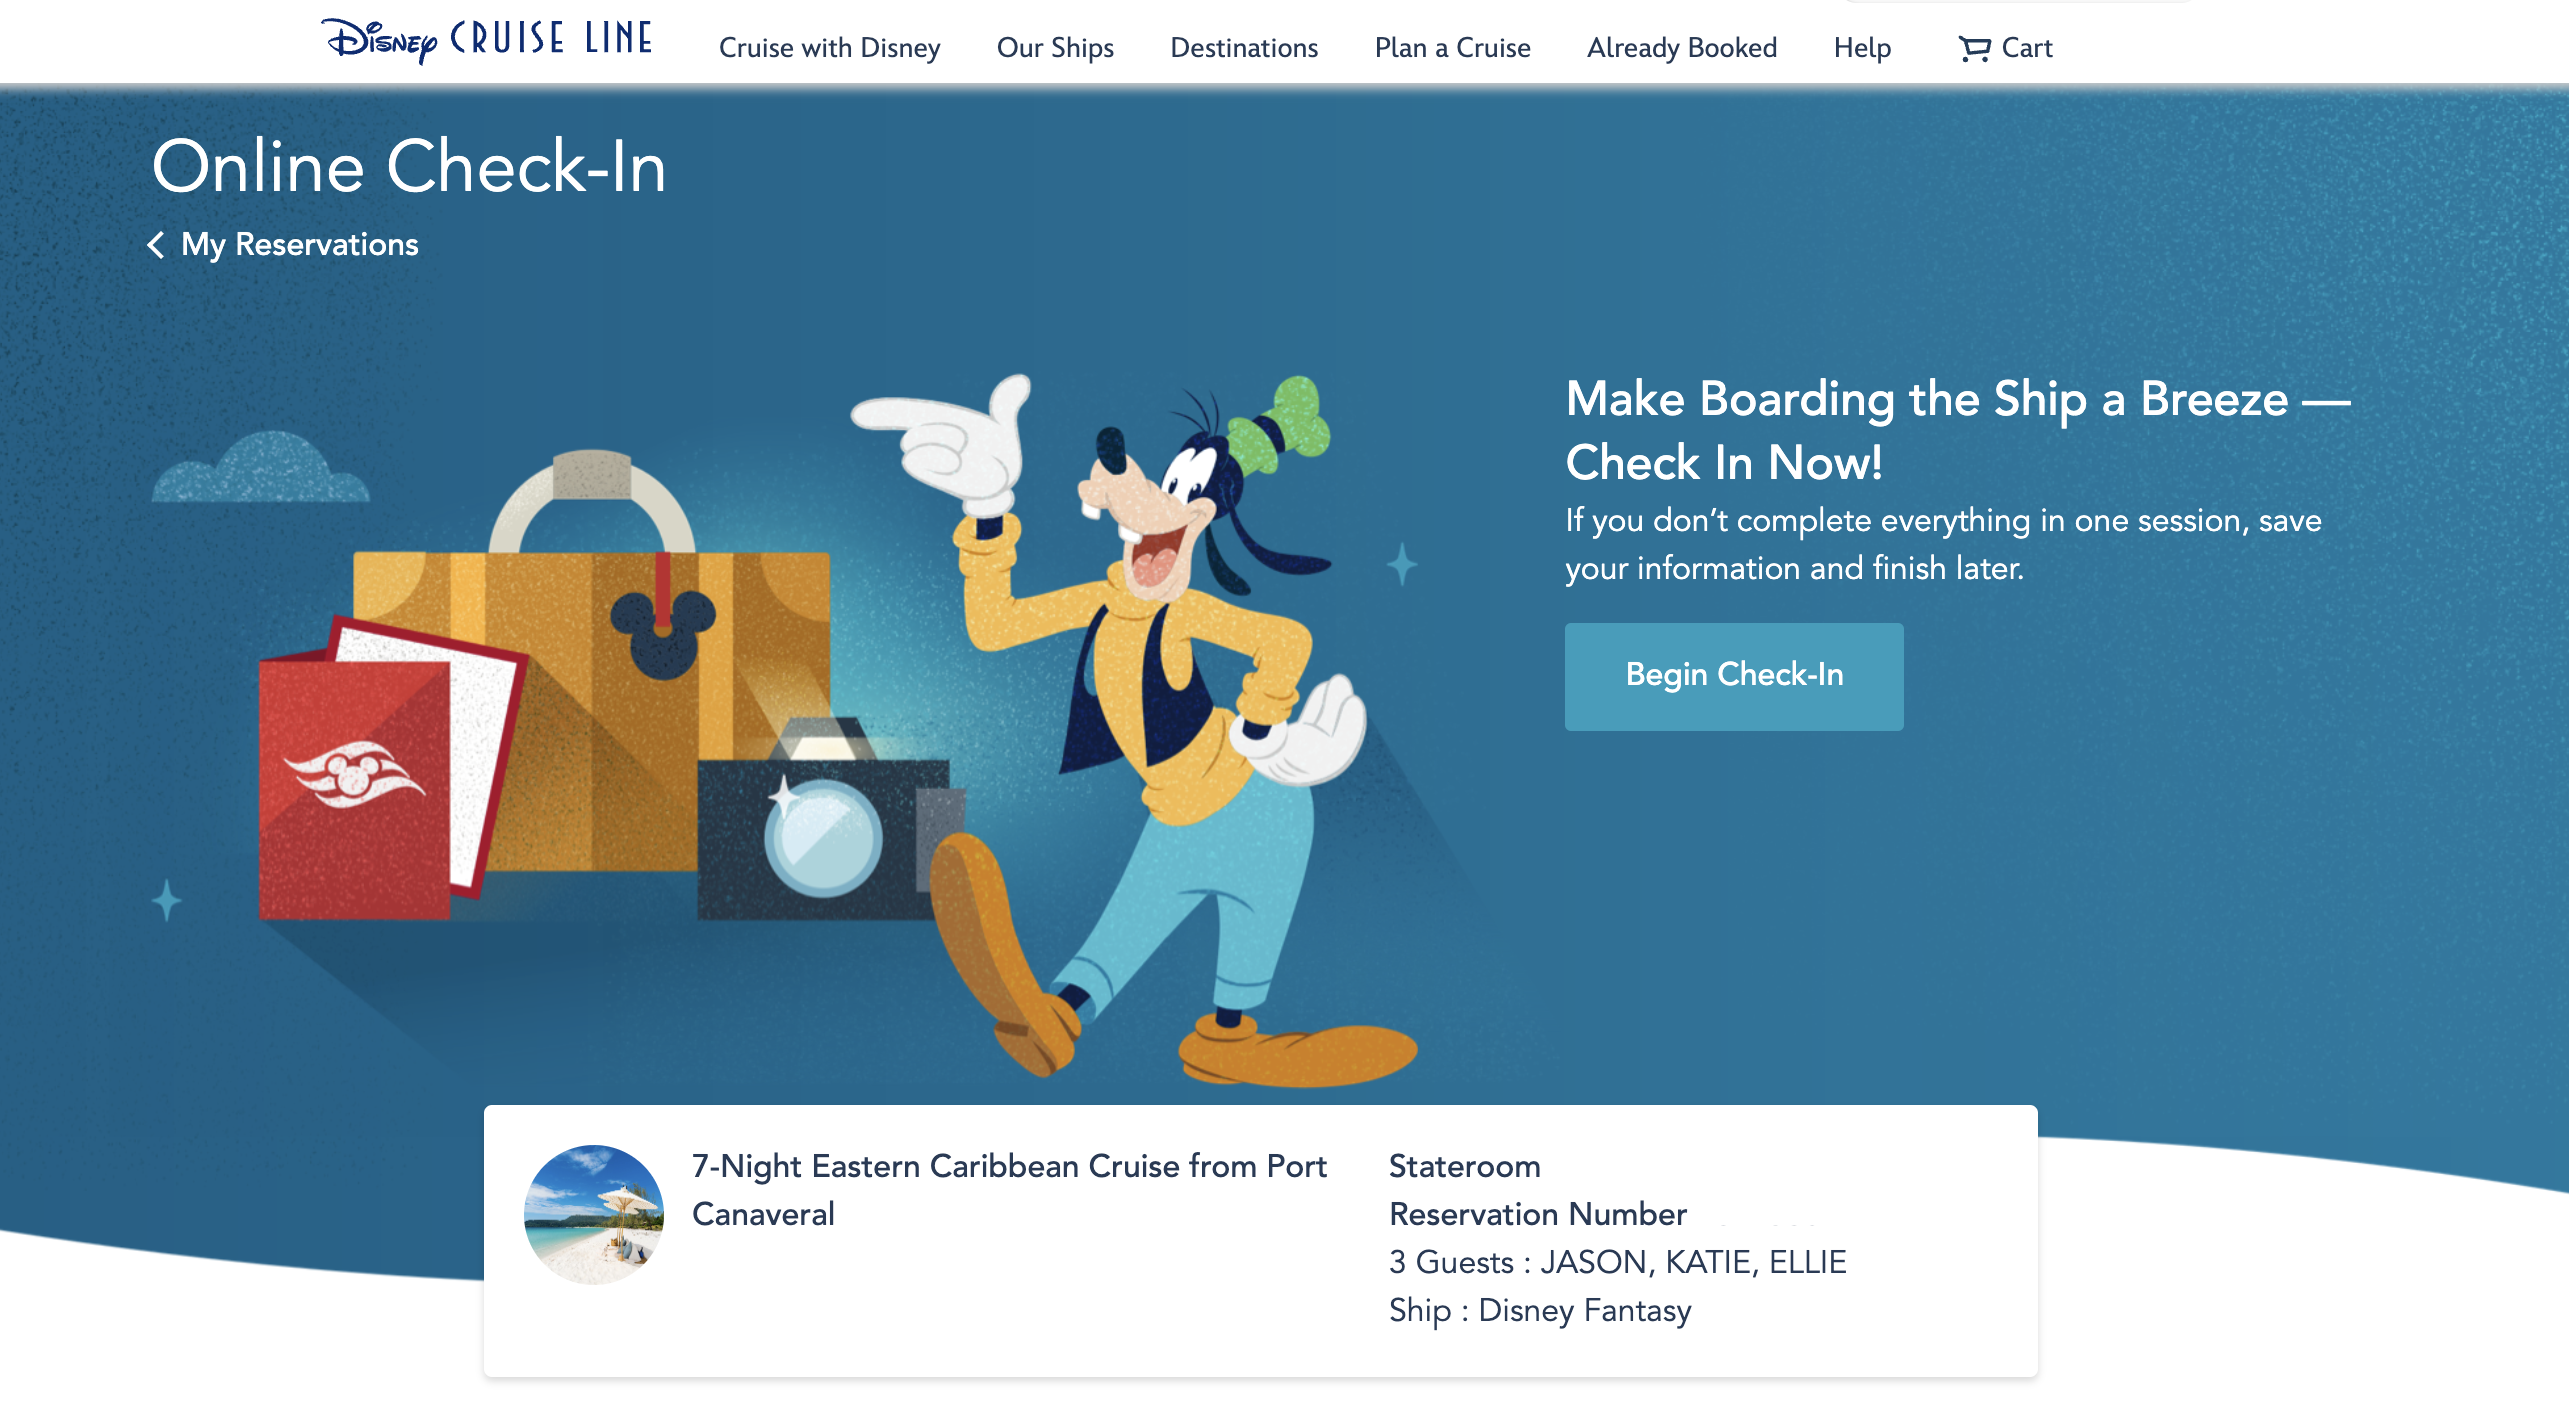Open the Our Ships menu

click(1055, 48)
